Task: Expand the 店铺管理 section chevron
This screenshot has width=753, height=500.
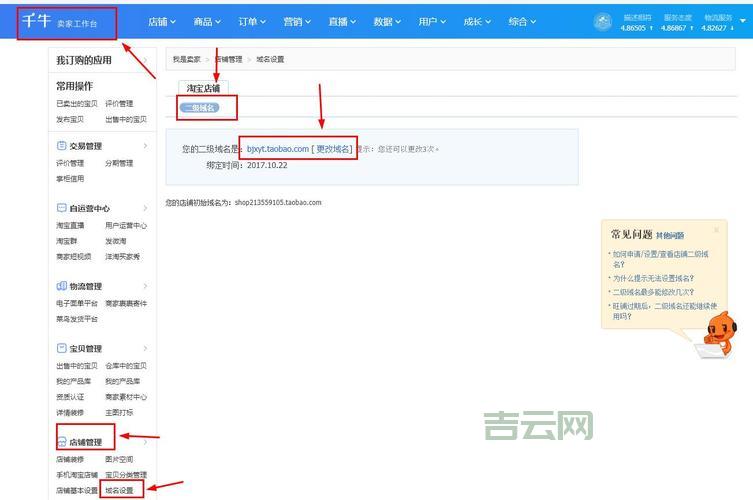Action: (x=146, y=442)
